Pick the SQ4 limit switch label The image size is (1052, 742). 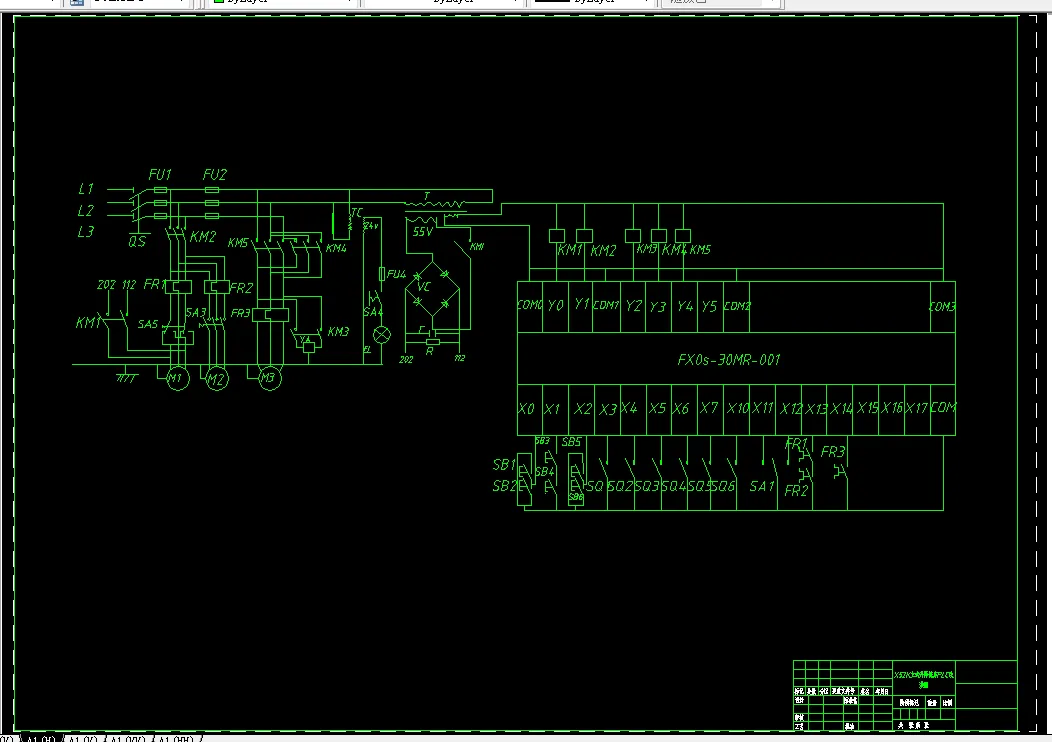674,486
